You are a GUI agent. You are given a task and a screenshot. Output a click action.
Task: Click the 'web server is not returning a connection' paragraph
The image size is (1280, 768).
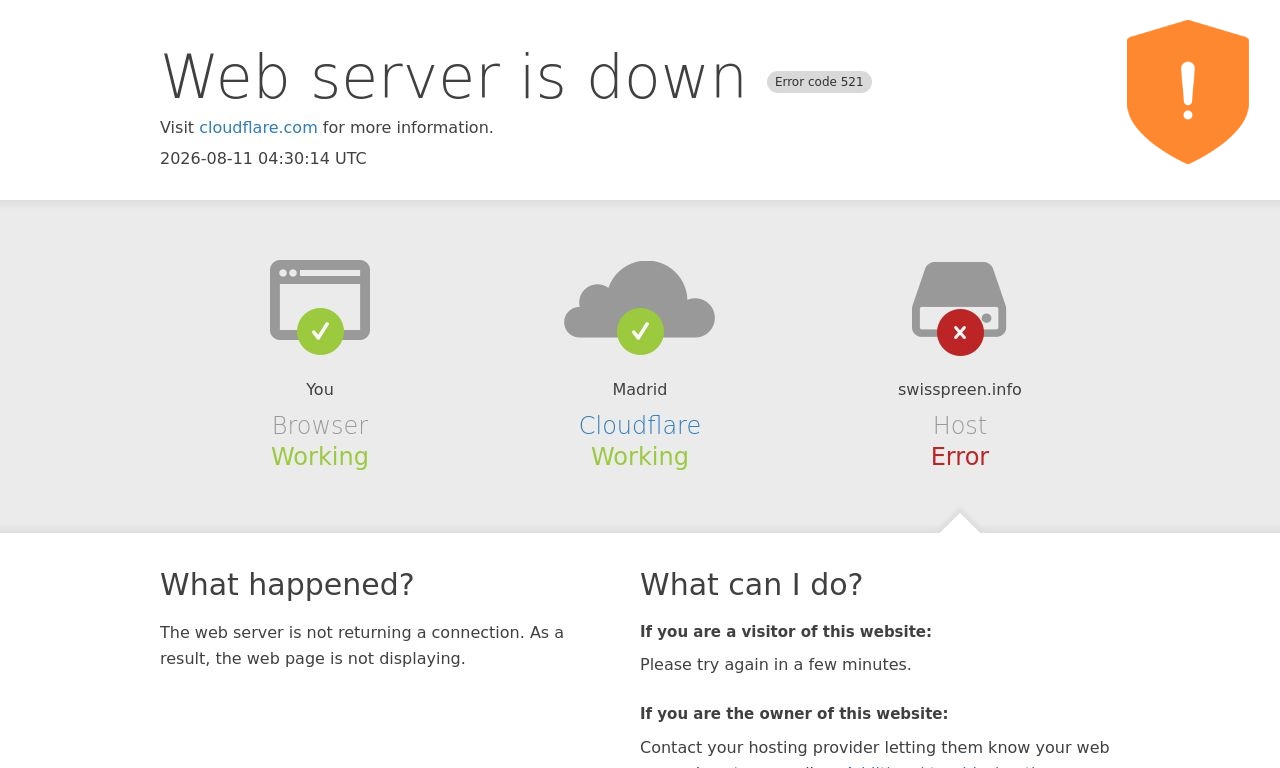pos(362,646)
